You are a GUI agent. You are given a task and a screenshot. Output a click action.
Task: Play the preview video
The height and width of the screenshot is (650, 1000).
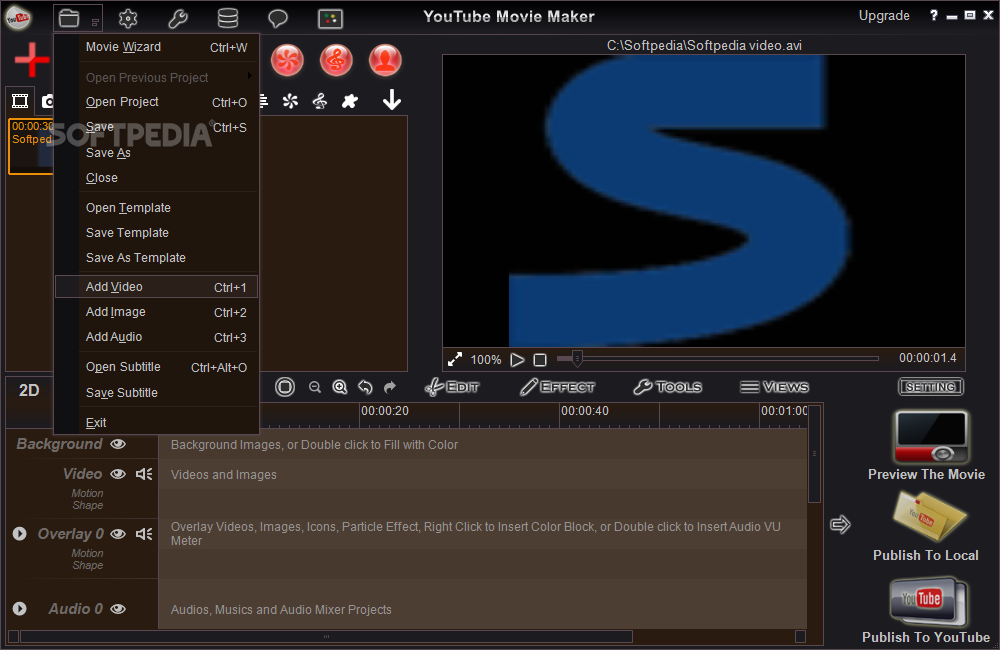click(x=517, y=360)
